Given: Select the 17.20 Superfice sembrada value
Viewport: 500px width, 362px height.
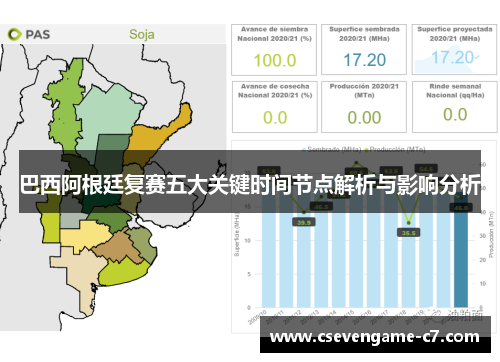Looking at the screenshot, I should pyautogui.click(x=364, y=60).
